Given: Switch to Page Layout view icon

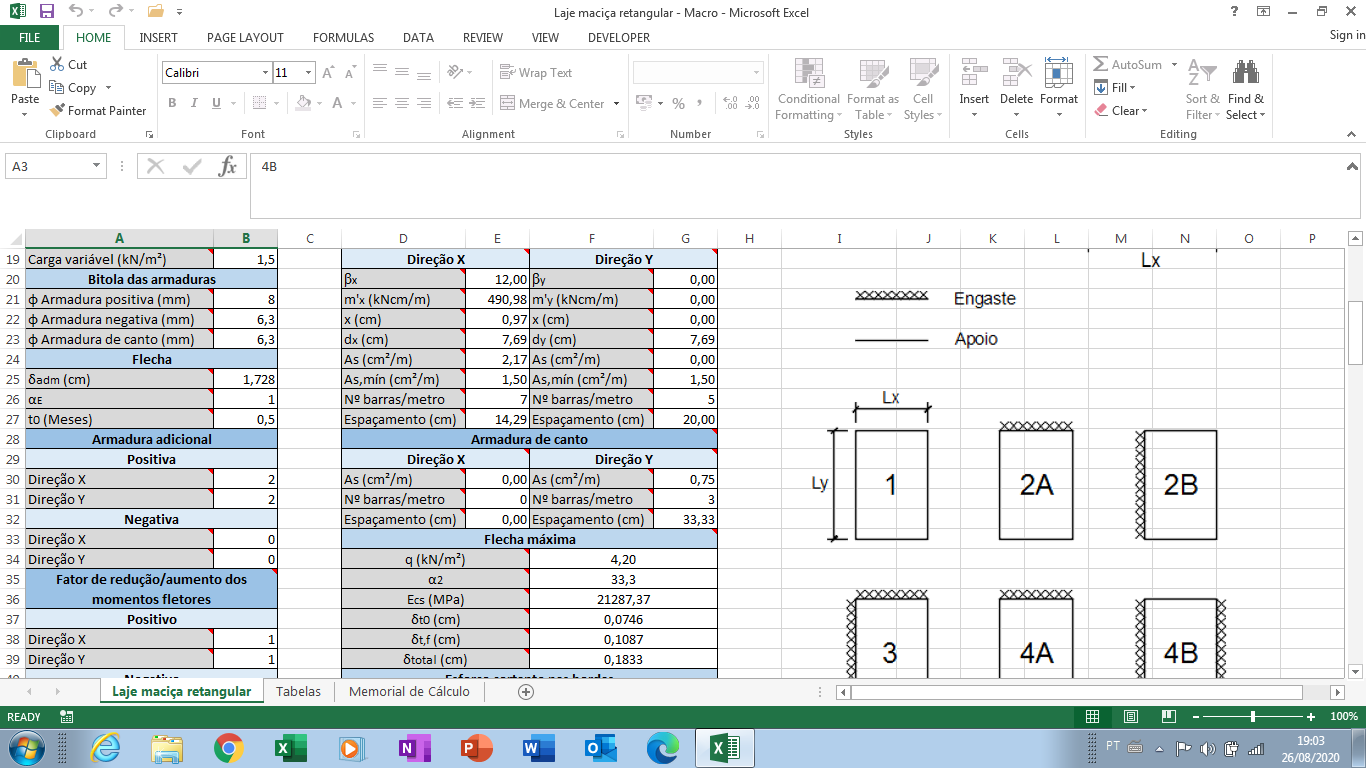Looking at the screenshot, I should click(1130, 717).
